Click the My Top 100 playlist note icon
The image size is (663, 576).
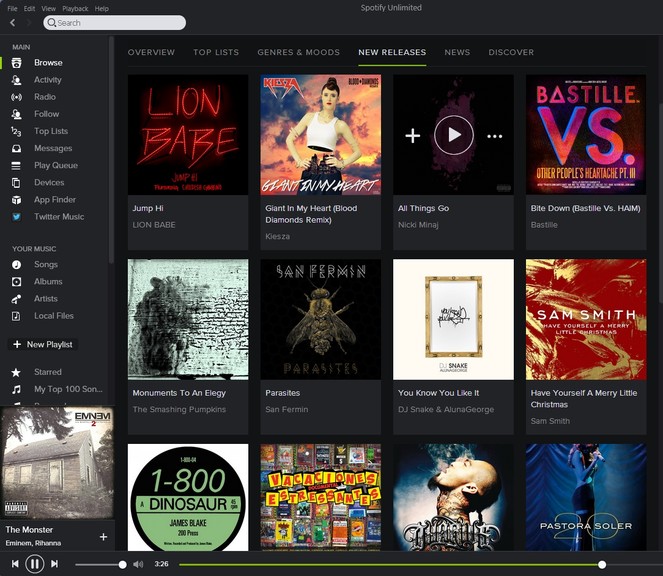(16, 389)
